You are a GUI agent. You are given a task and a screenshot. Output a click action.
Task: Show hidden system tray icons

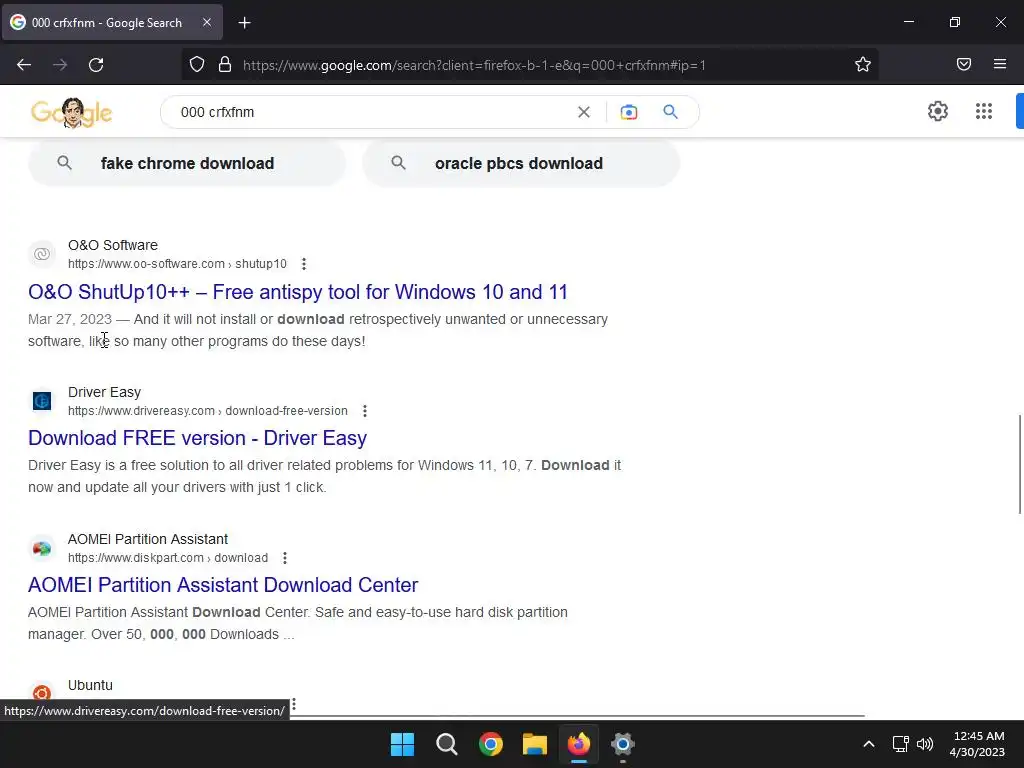pos(869,744)
